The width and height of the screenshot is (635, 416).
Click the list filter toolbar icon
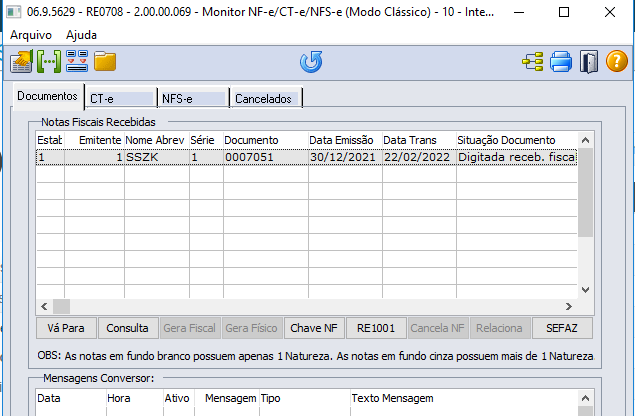click(77, 62)
